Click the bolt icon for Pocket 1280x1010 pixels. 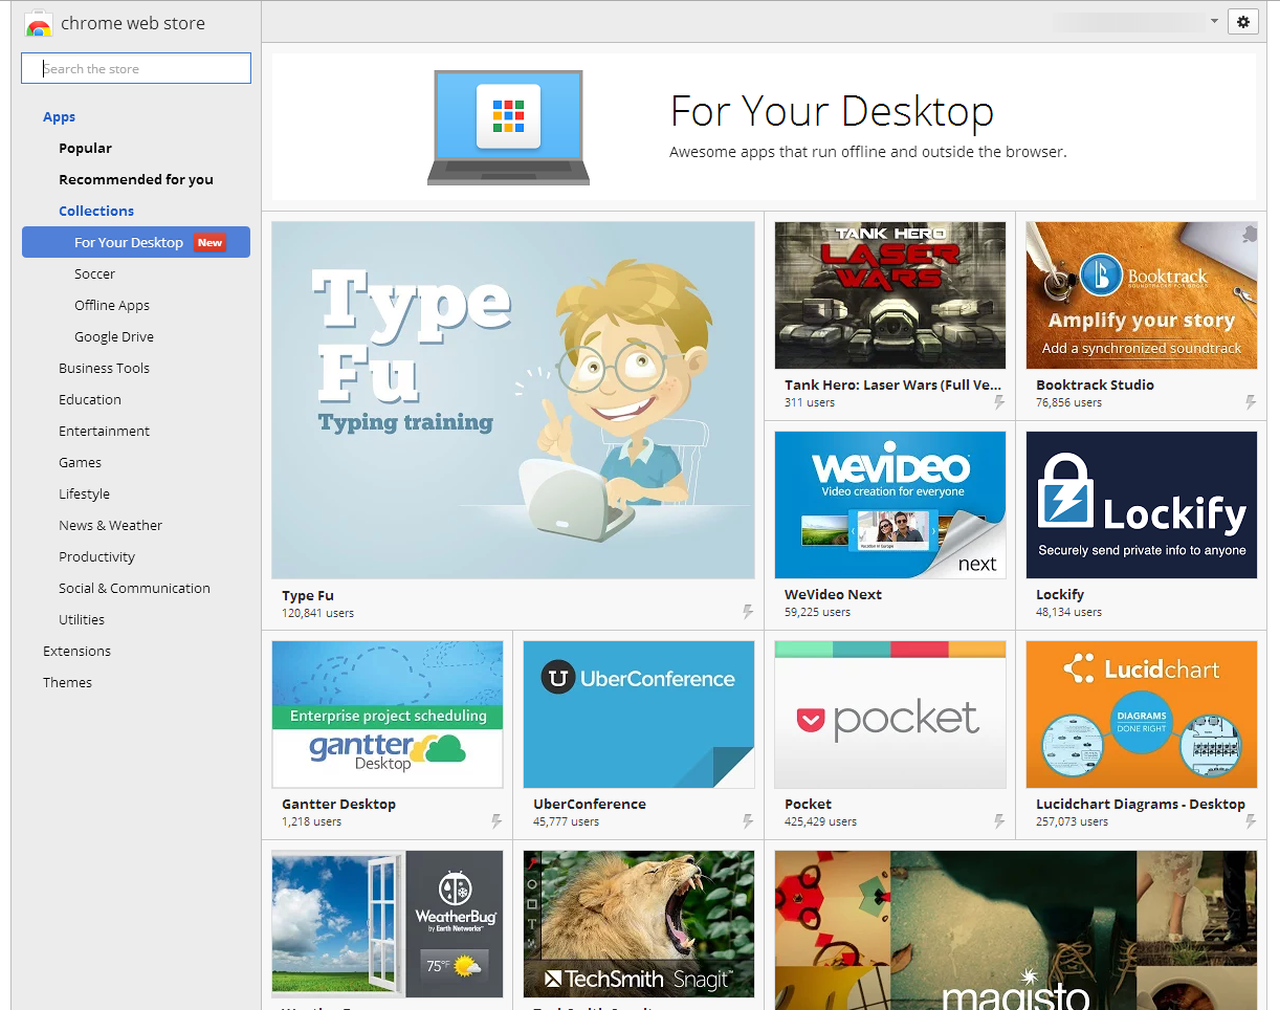(x=999, y=821)
